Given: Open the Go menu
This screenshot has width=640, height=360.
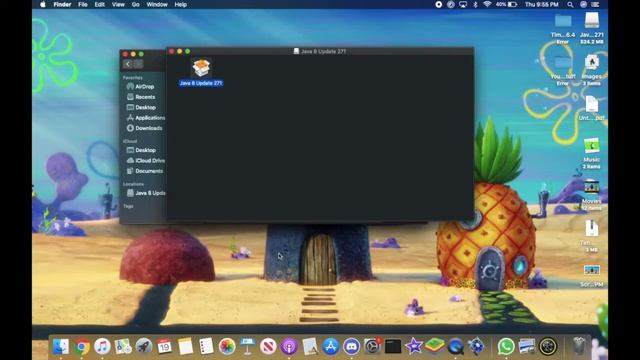Looking at the screenshot, I should click(x=136, y=4).
